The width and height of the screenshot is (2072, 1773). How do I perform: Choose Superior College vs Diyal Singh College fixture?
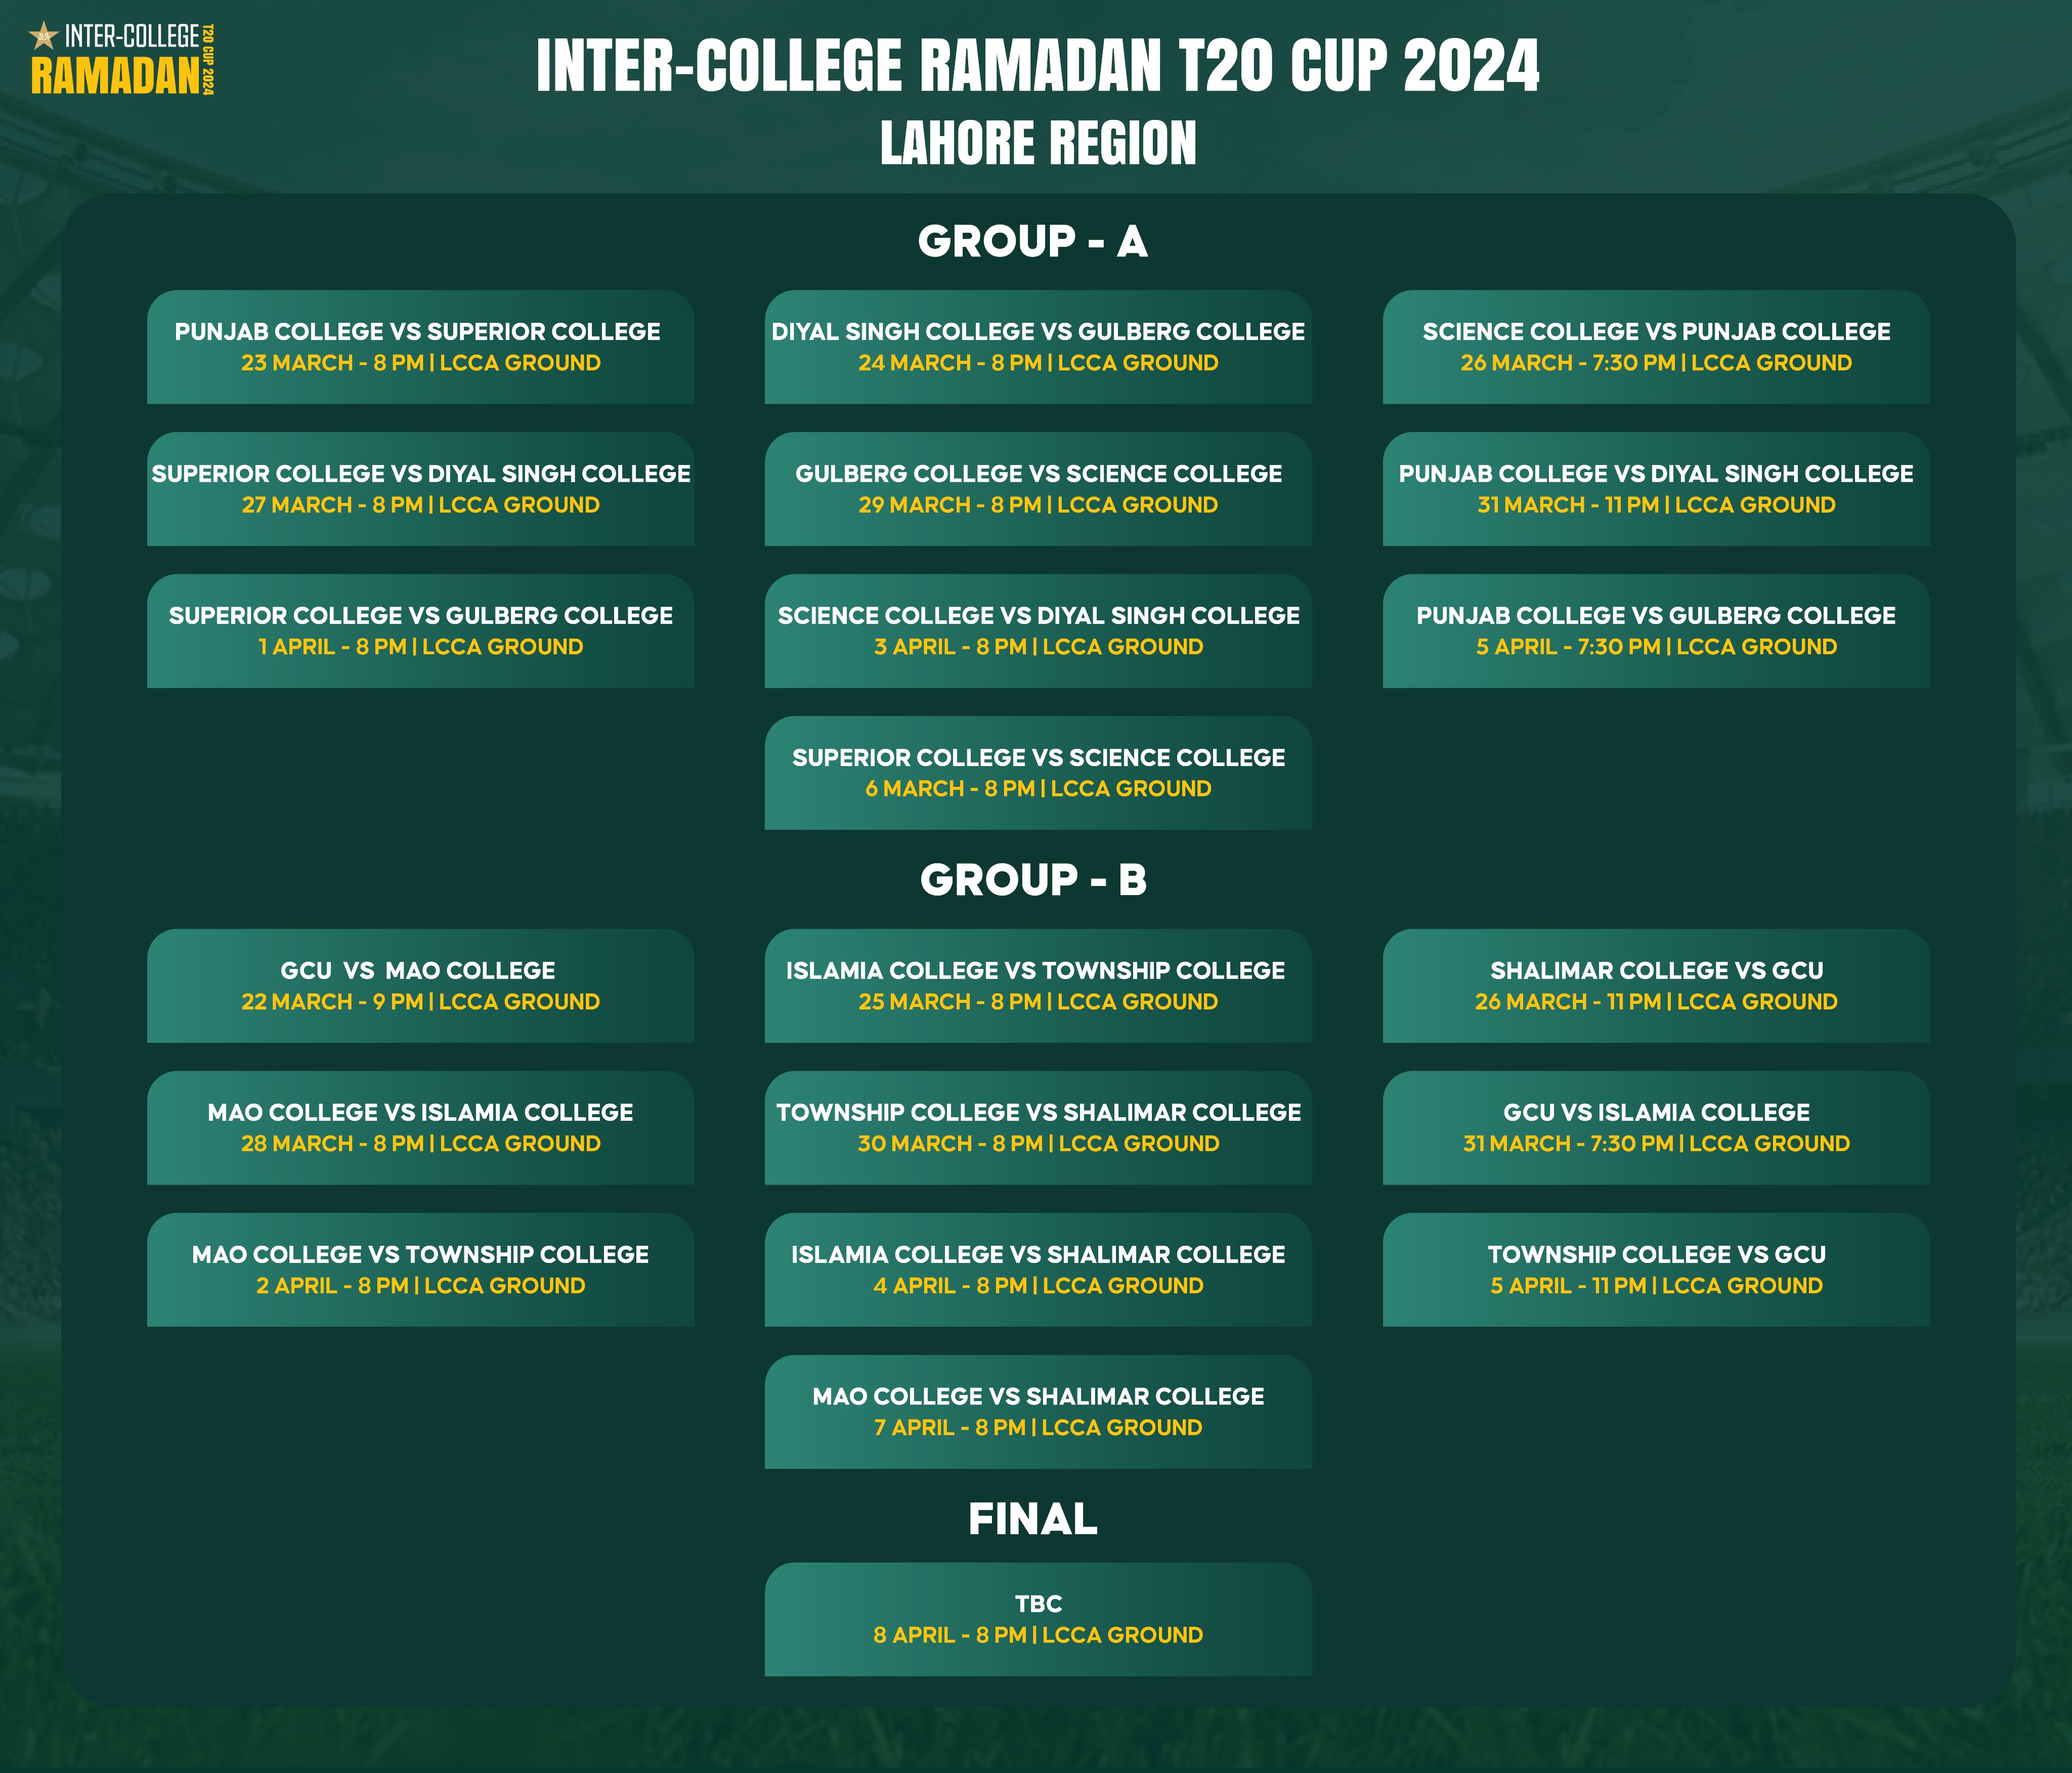click(x=420, y=489)
